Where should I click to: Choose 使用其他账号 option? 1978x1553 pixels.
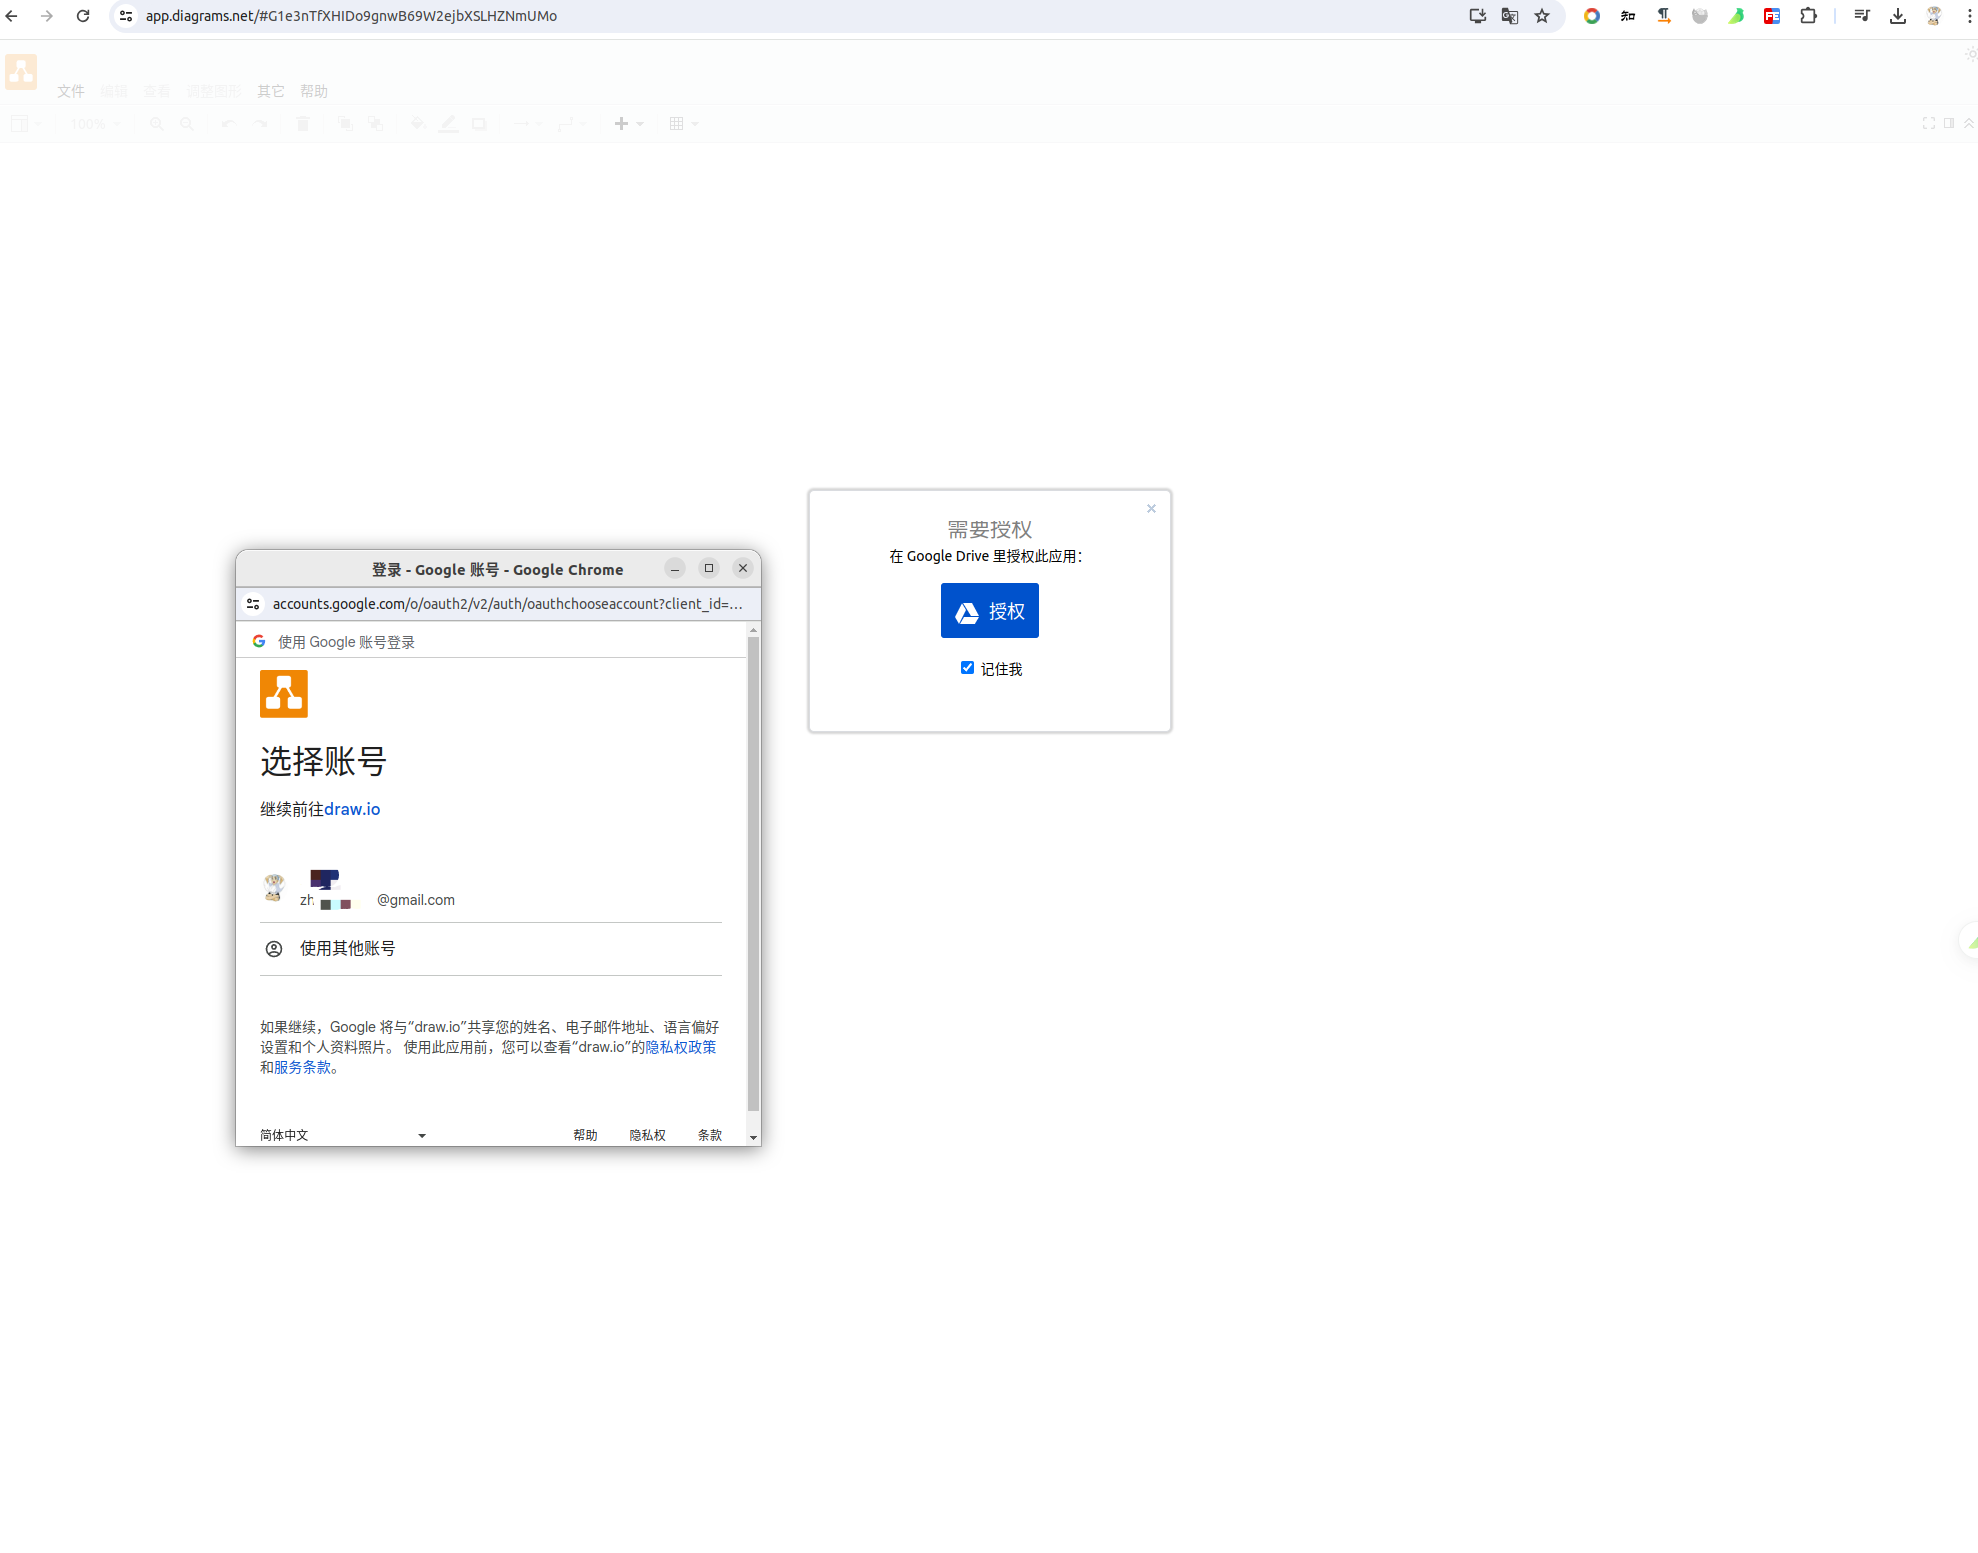pyautogui.click(x=347, y=948)
